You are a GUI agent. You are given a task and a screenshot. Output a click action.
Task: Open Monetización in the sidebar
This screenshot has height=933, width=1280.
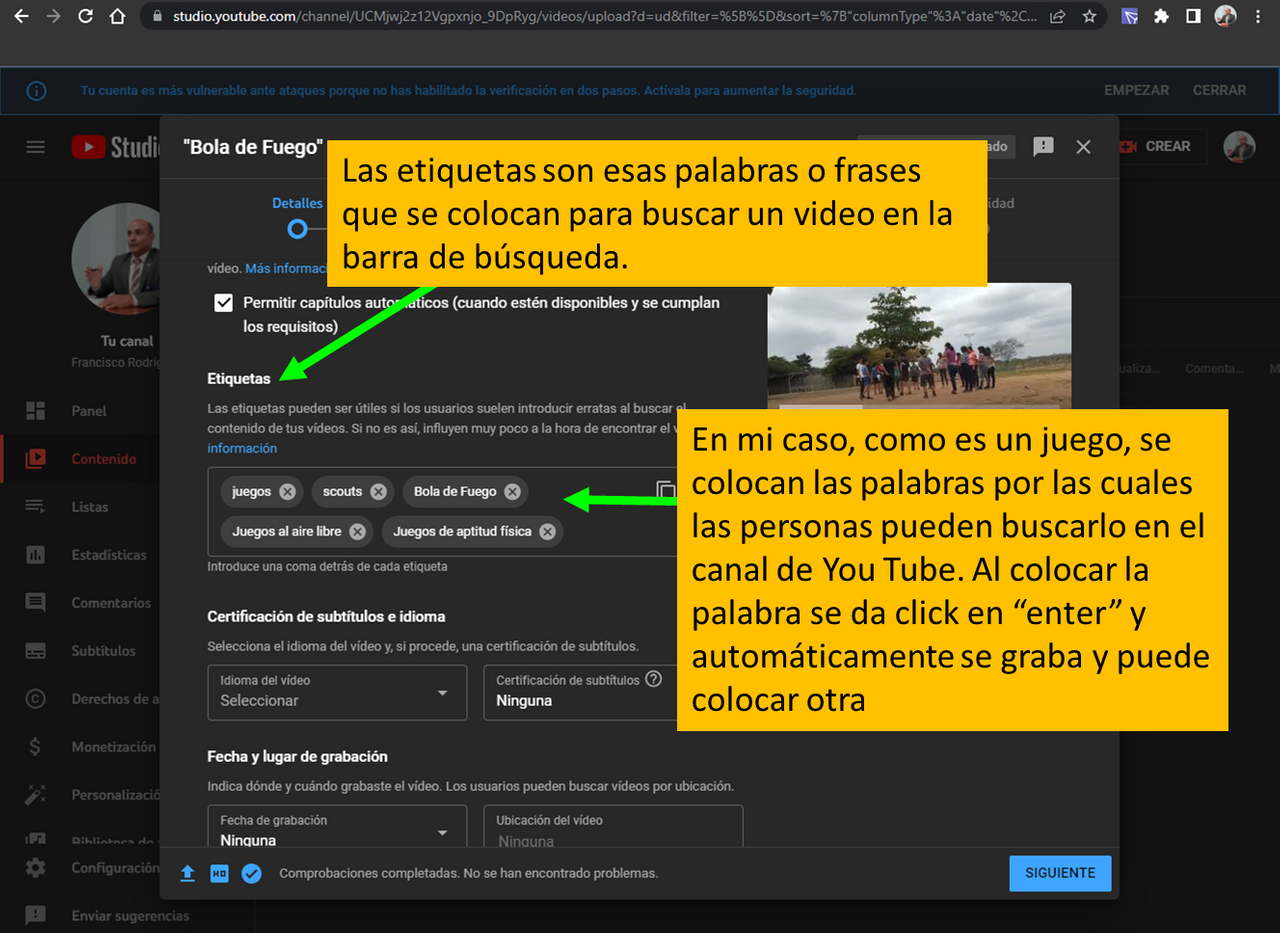(80, 747)
